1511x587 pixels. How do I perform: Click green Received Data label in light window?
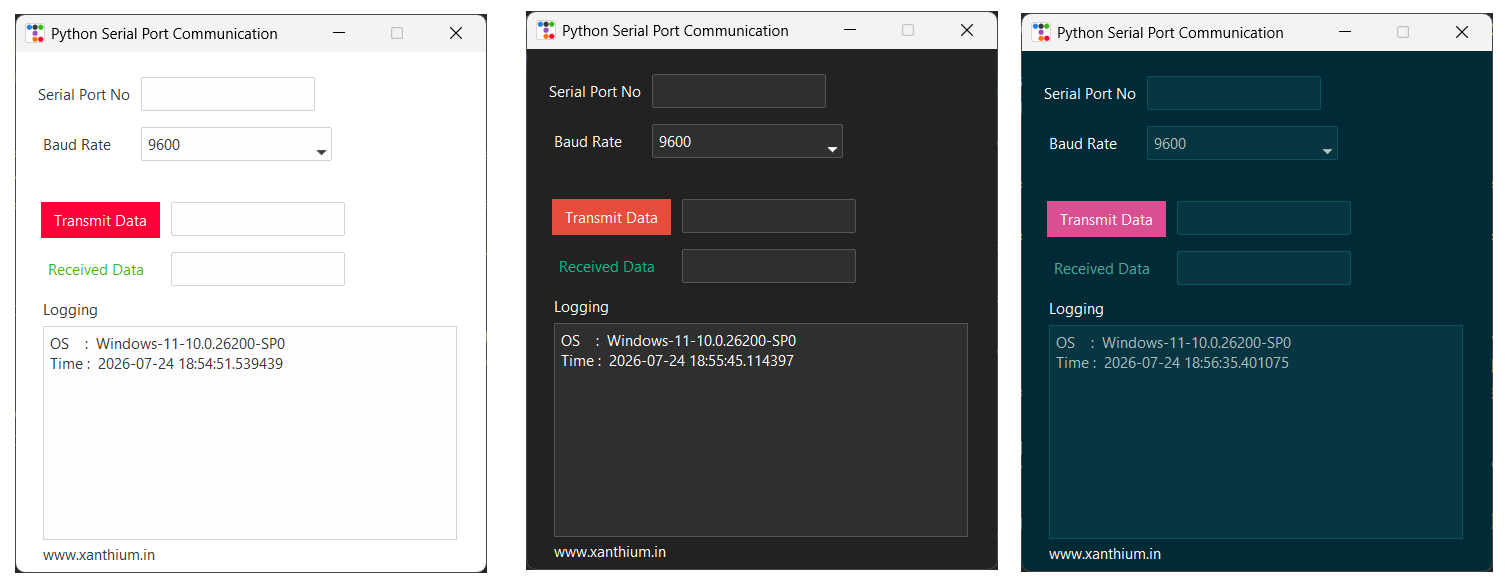point(96,270)
